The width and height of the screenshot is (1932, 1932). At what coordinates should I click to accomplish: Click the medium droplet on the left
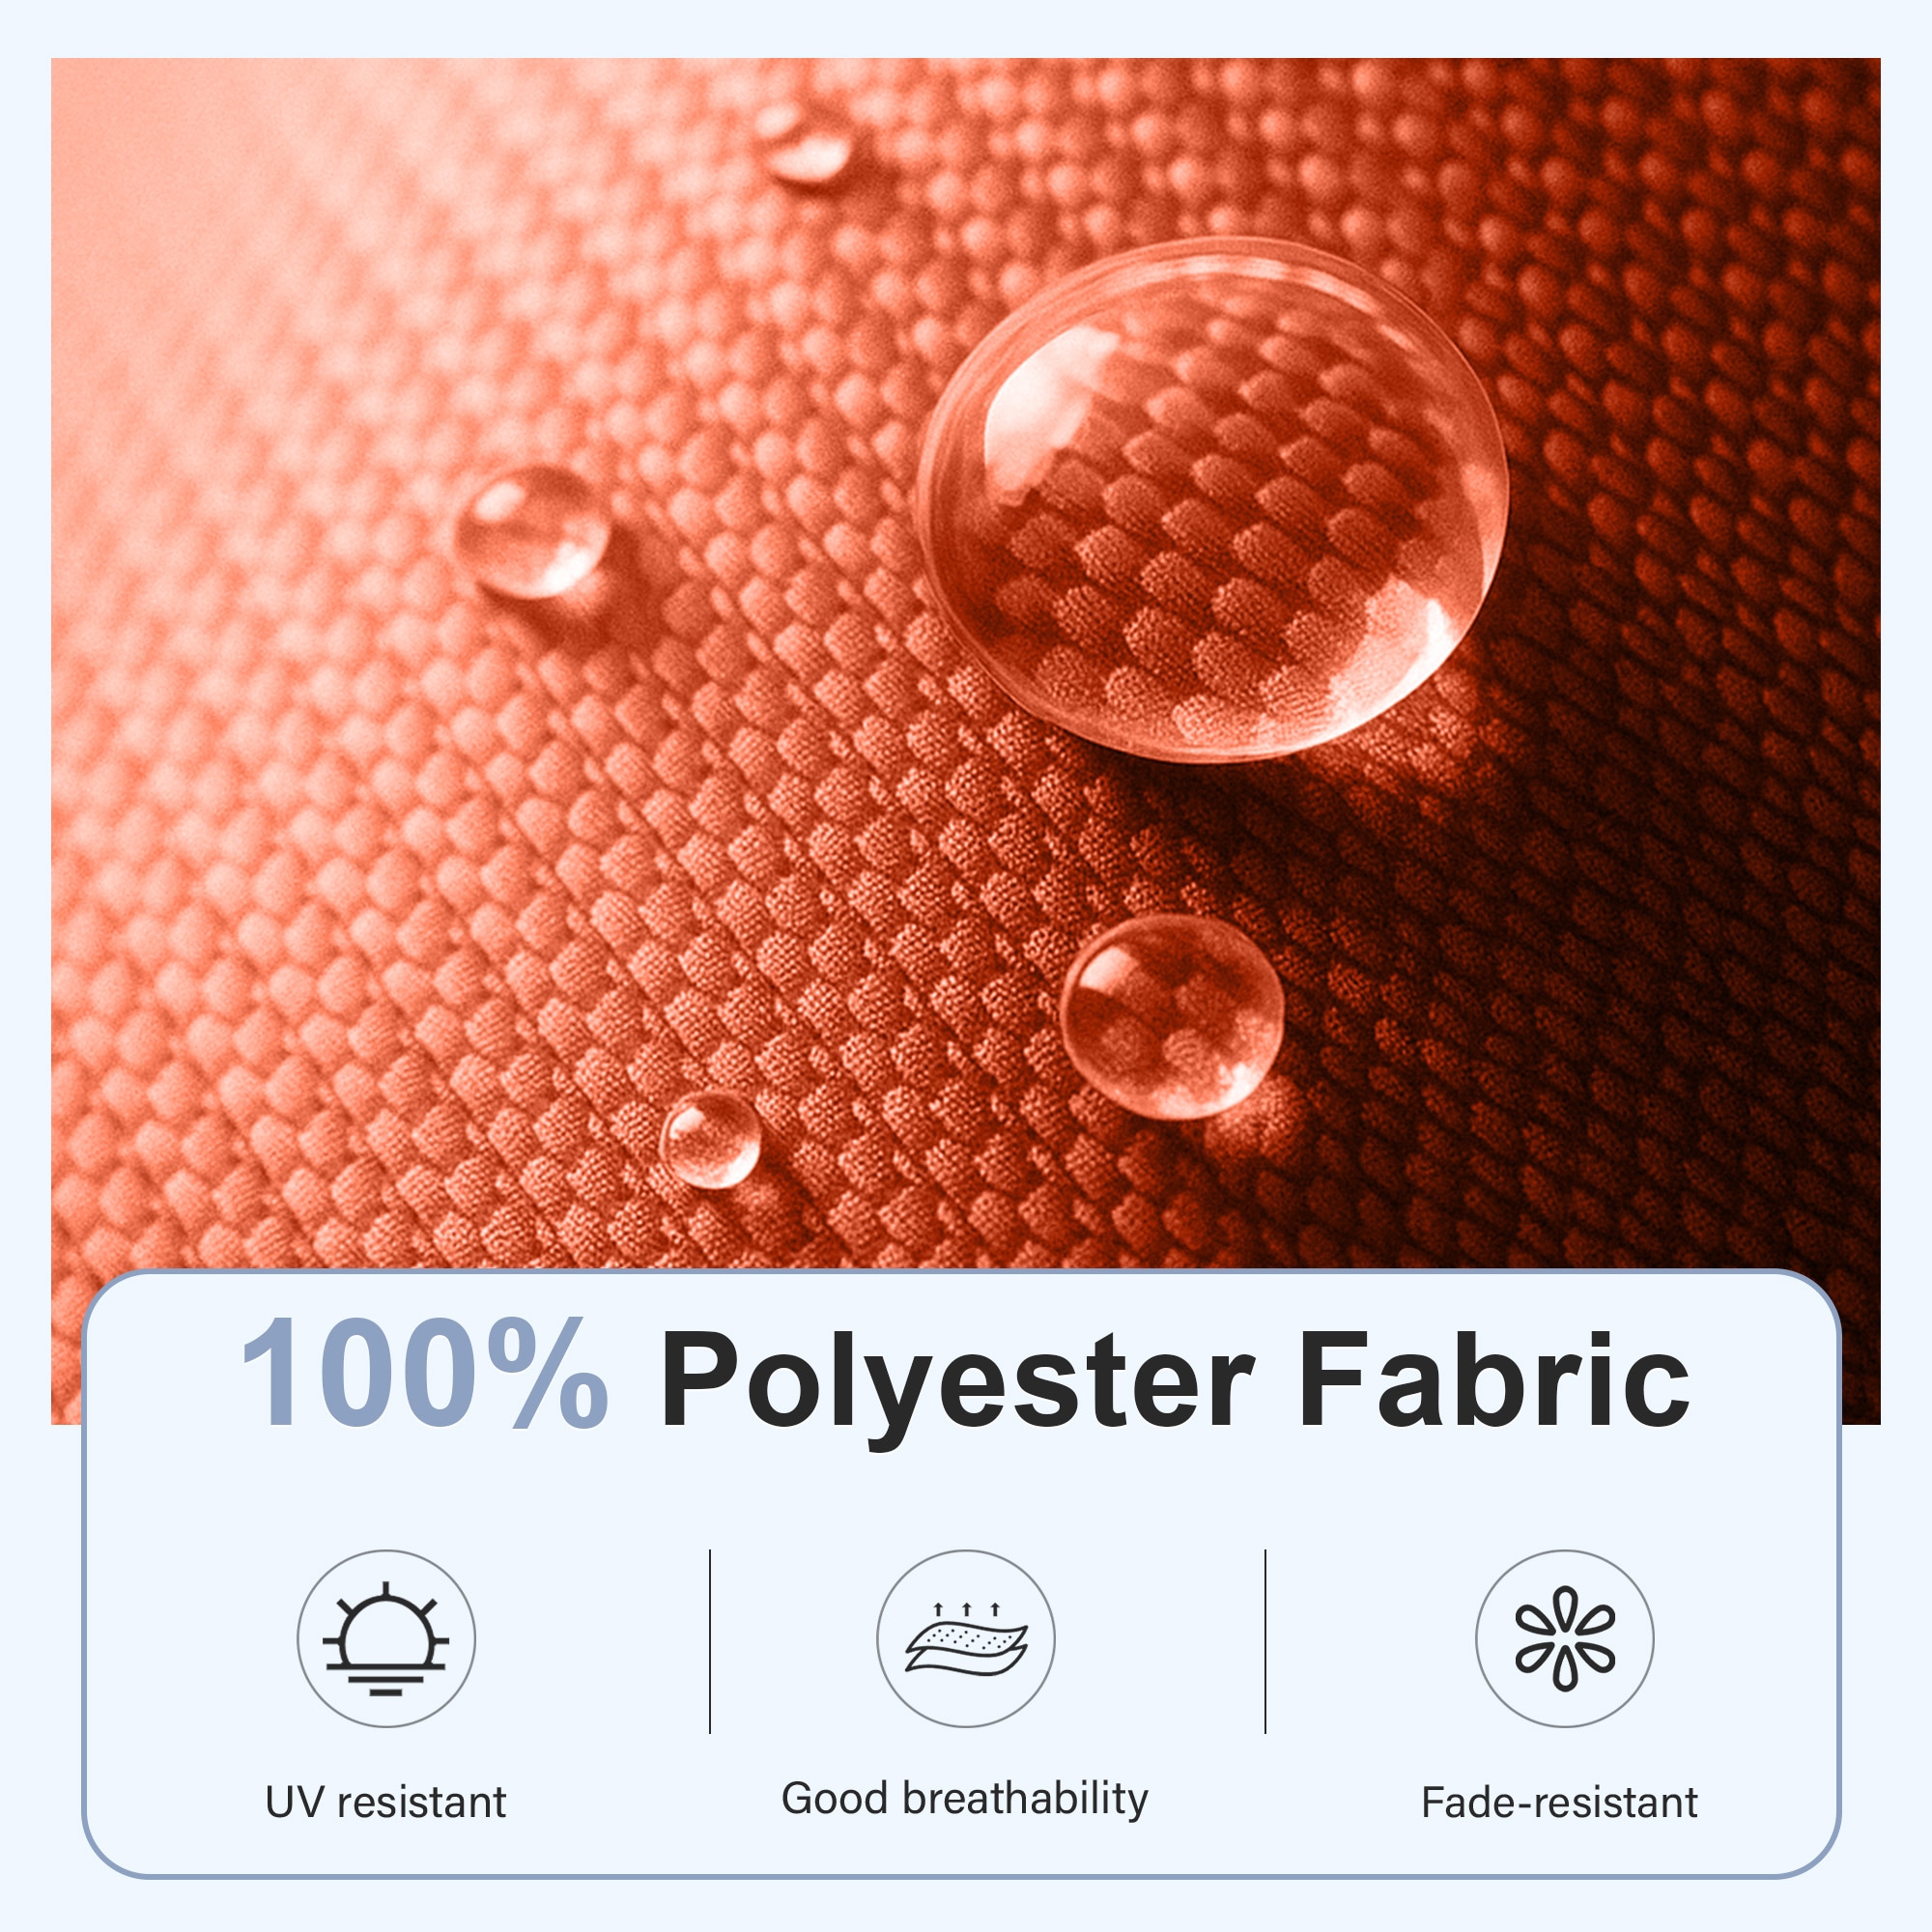(531, 531)
